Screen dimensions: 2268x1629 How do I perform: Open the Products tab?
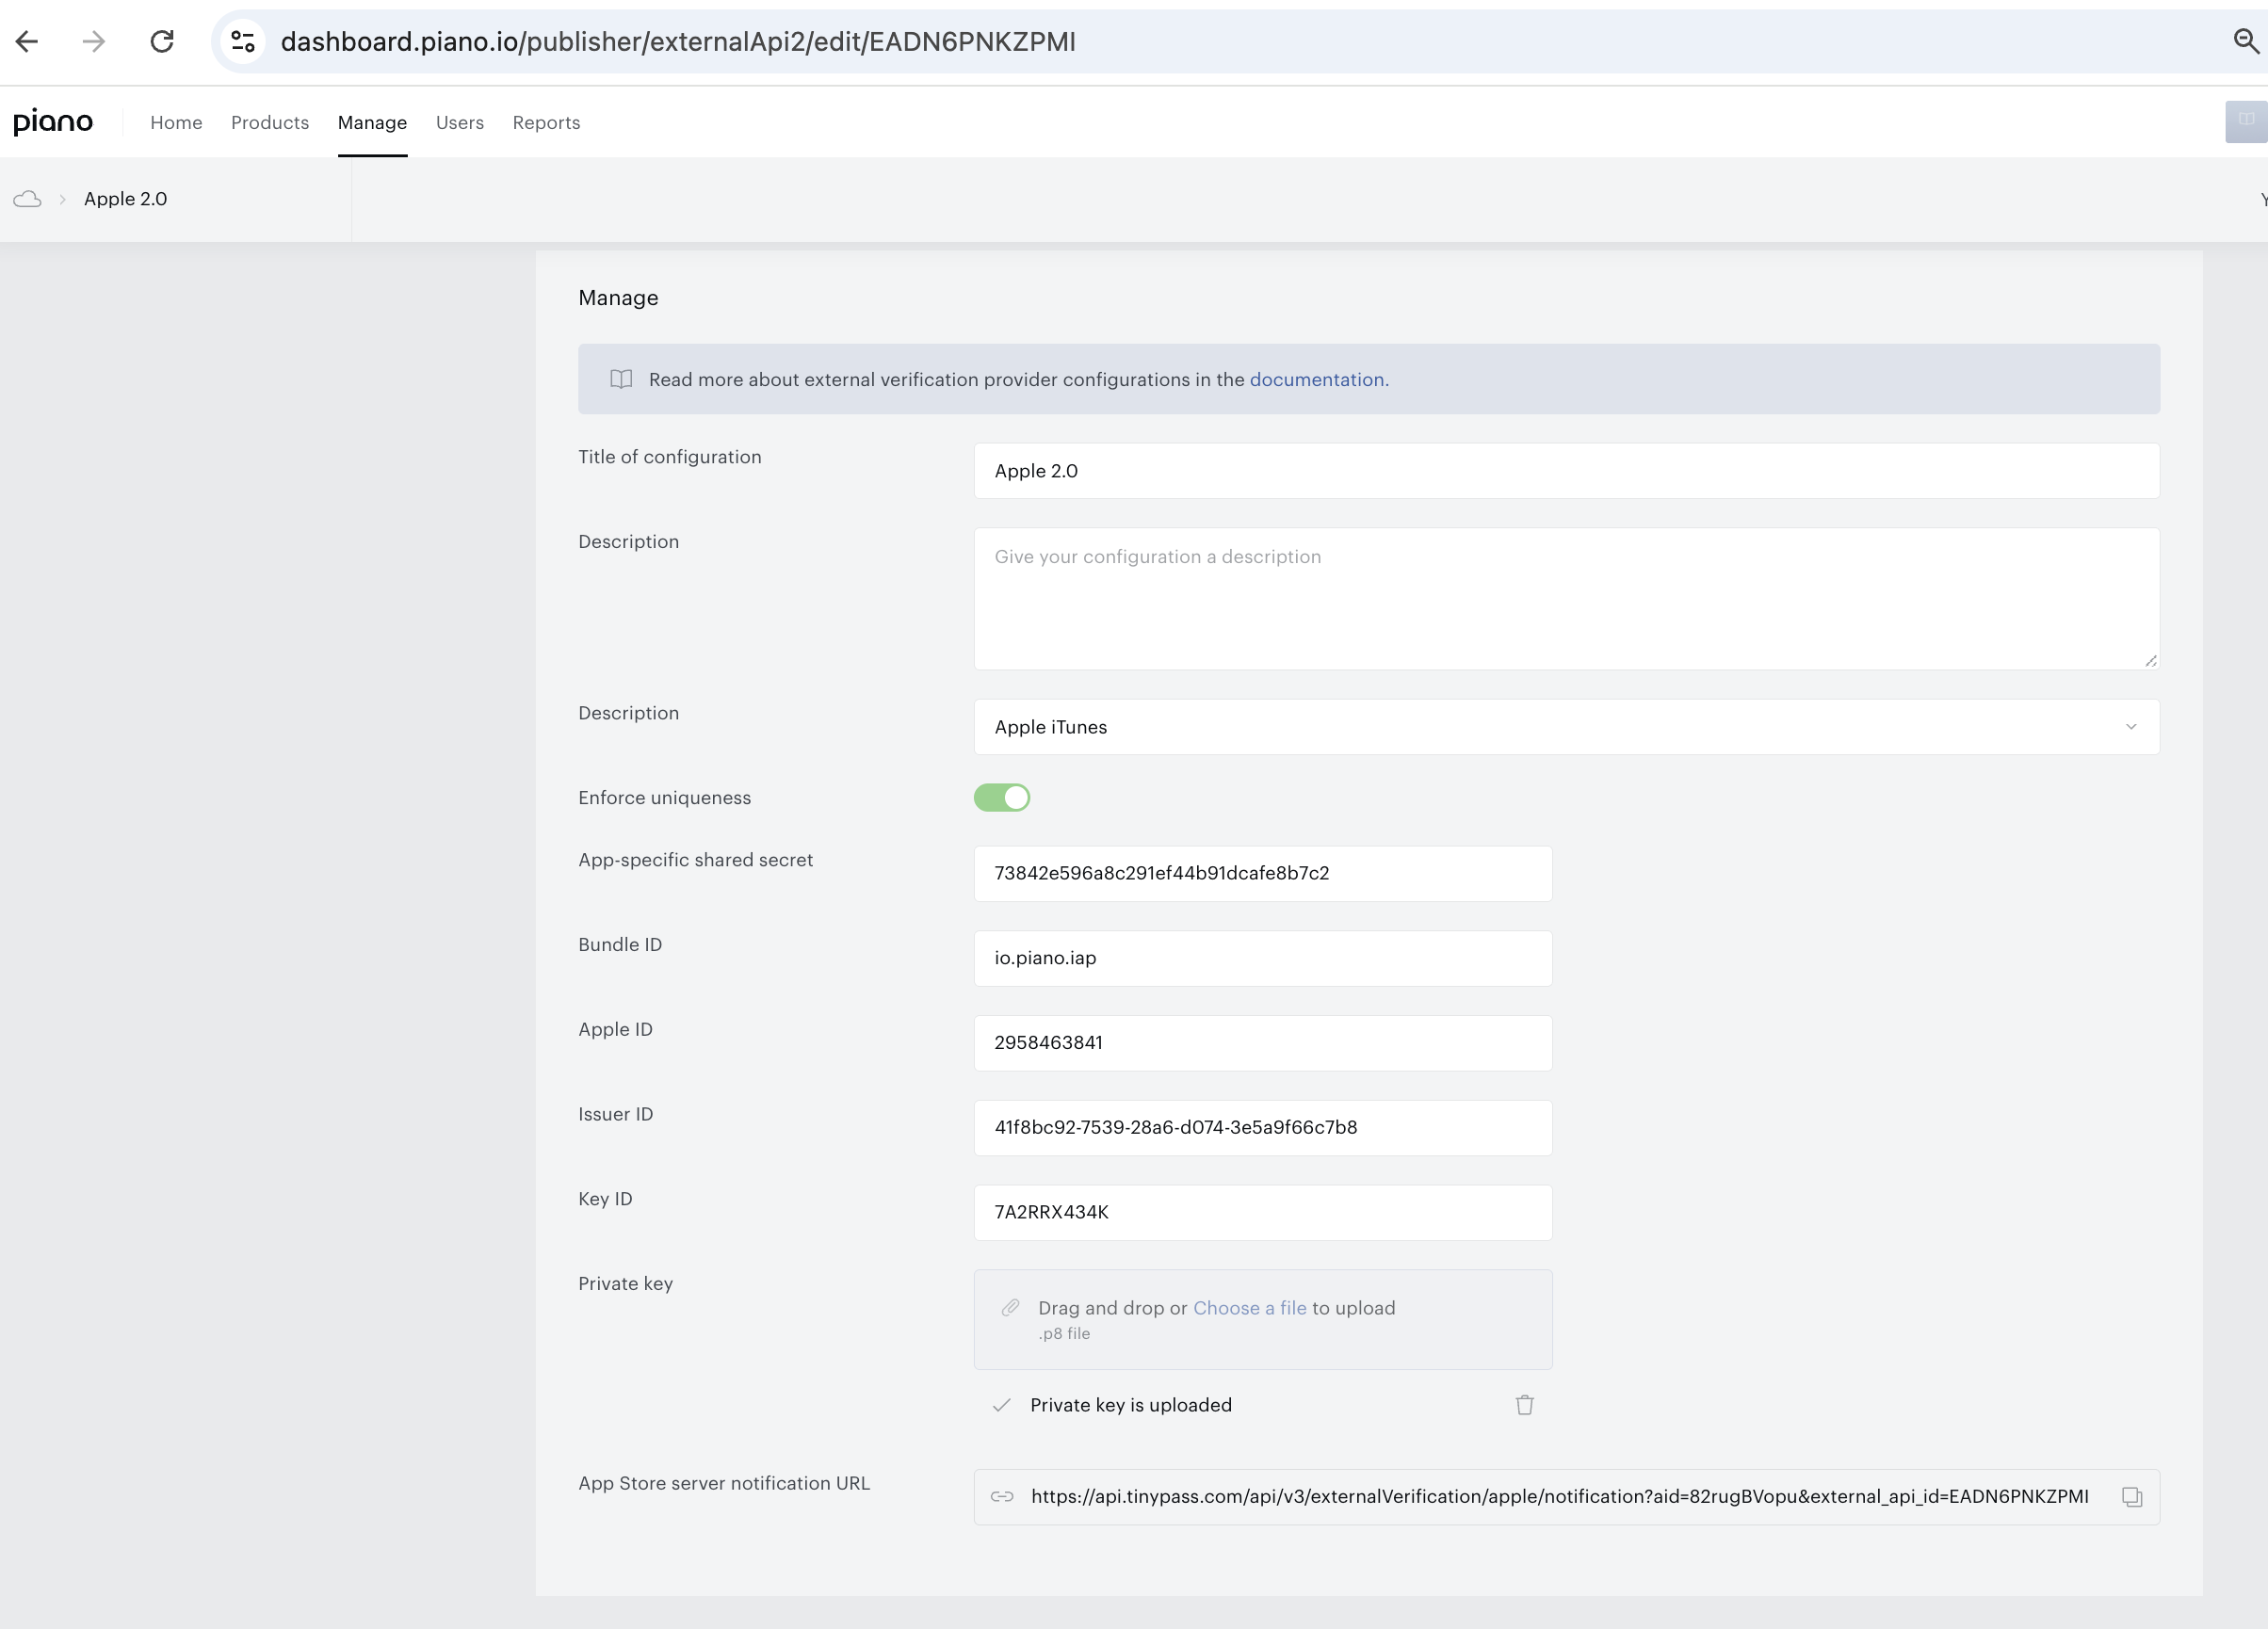270,122
